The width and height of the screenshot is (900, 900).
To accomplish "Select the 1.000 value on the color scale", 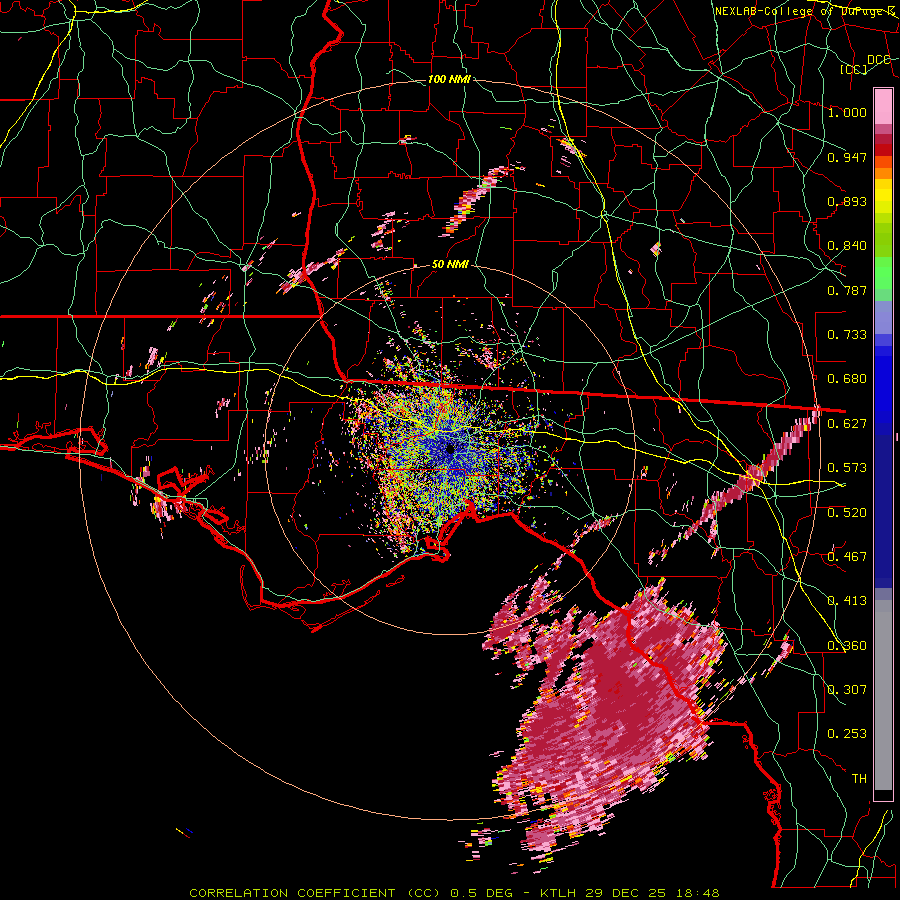I will click(x=847, y=112).
